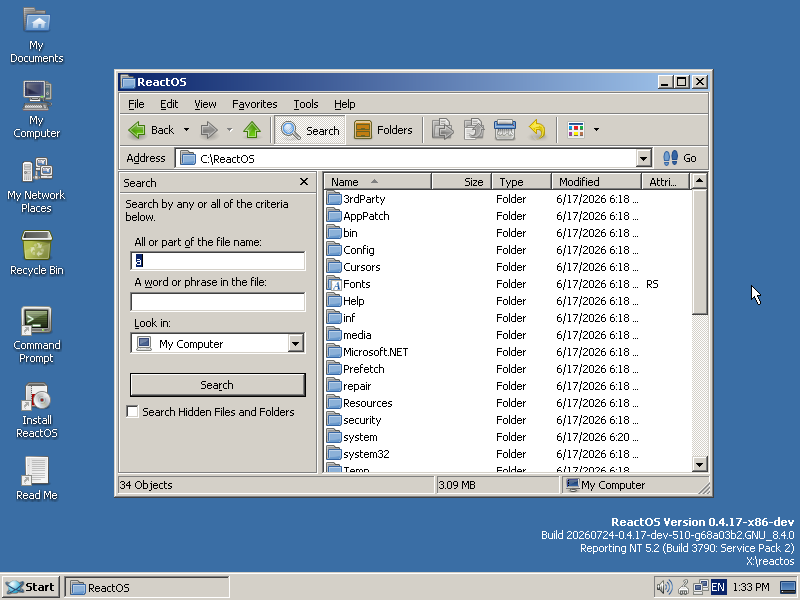This screenshot has height=600, width=800.
Task: Click the Undo toolbar icon
Action: pyautogui.click(x=537, y=130)
